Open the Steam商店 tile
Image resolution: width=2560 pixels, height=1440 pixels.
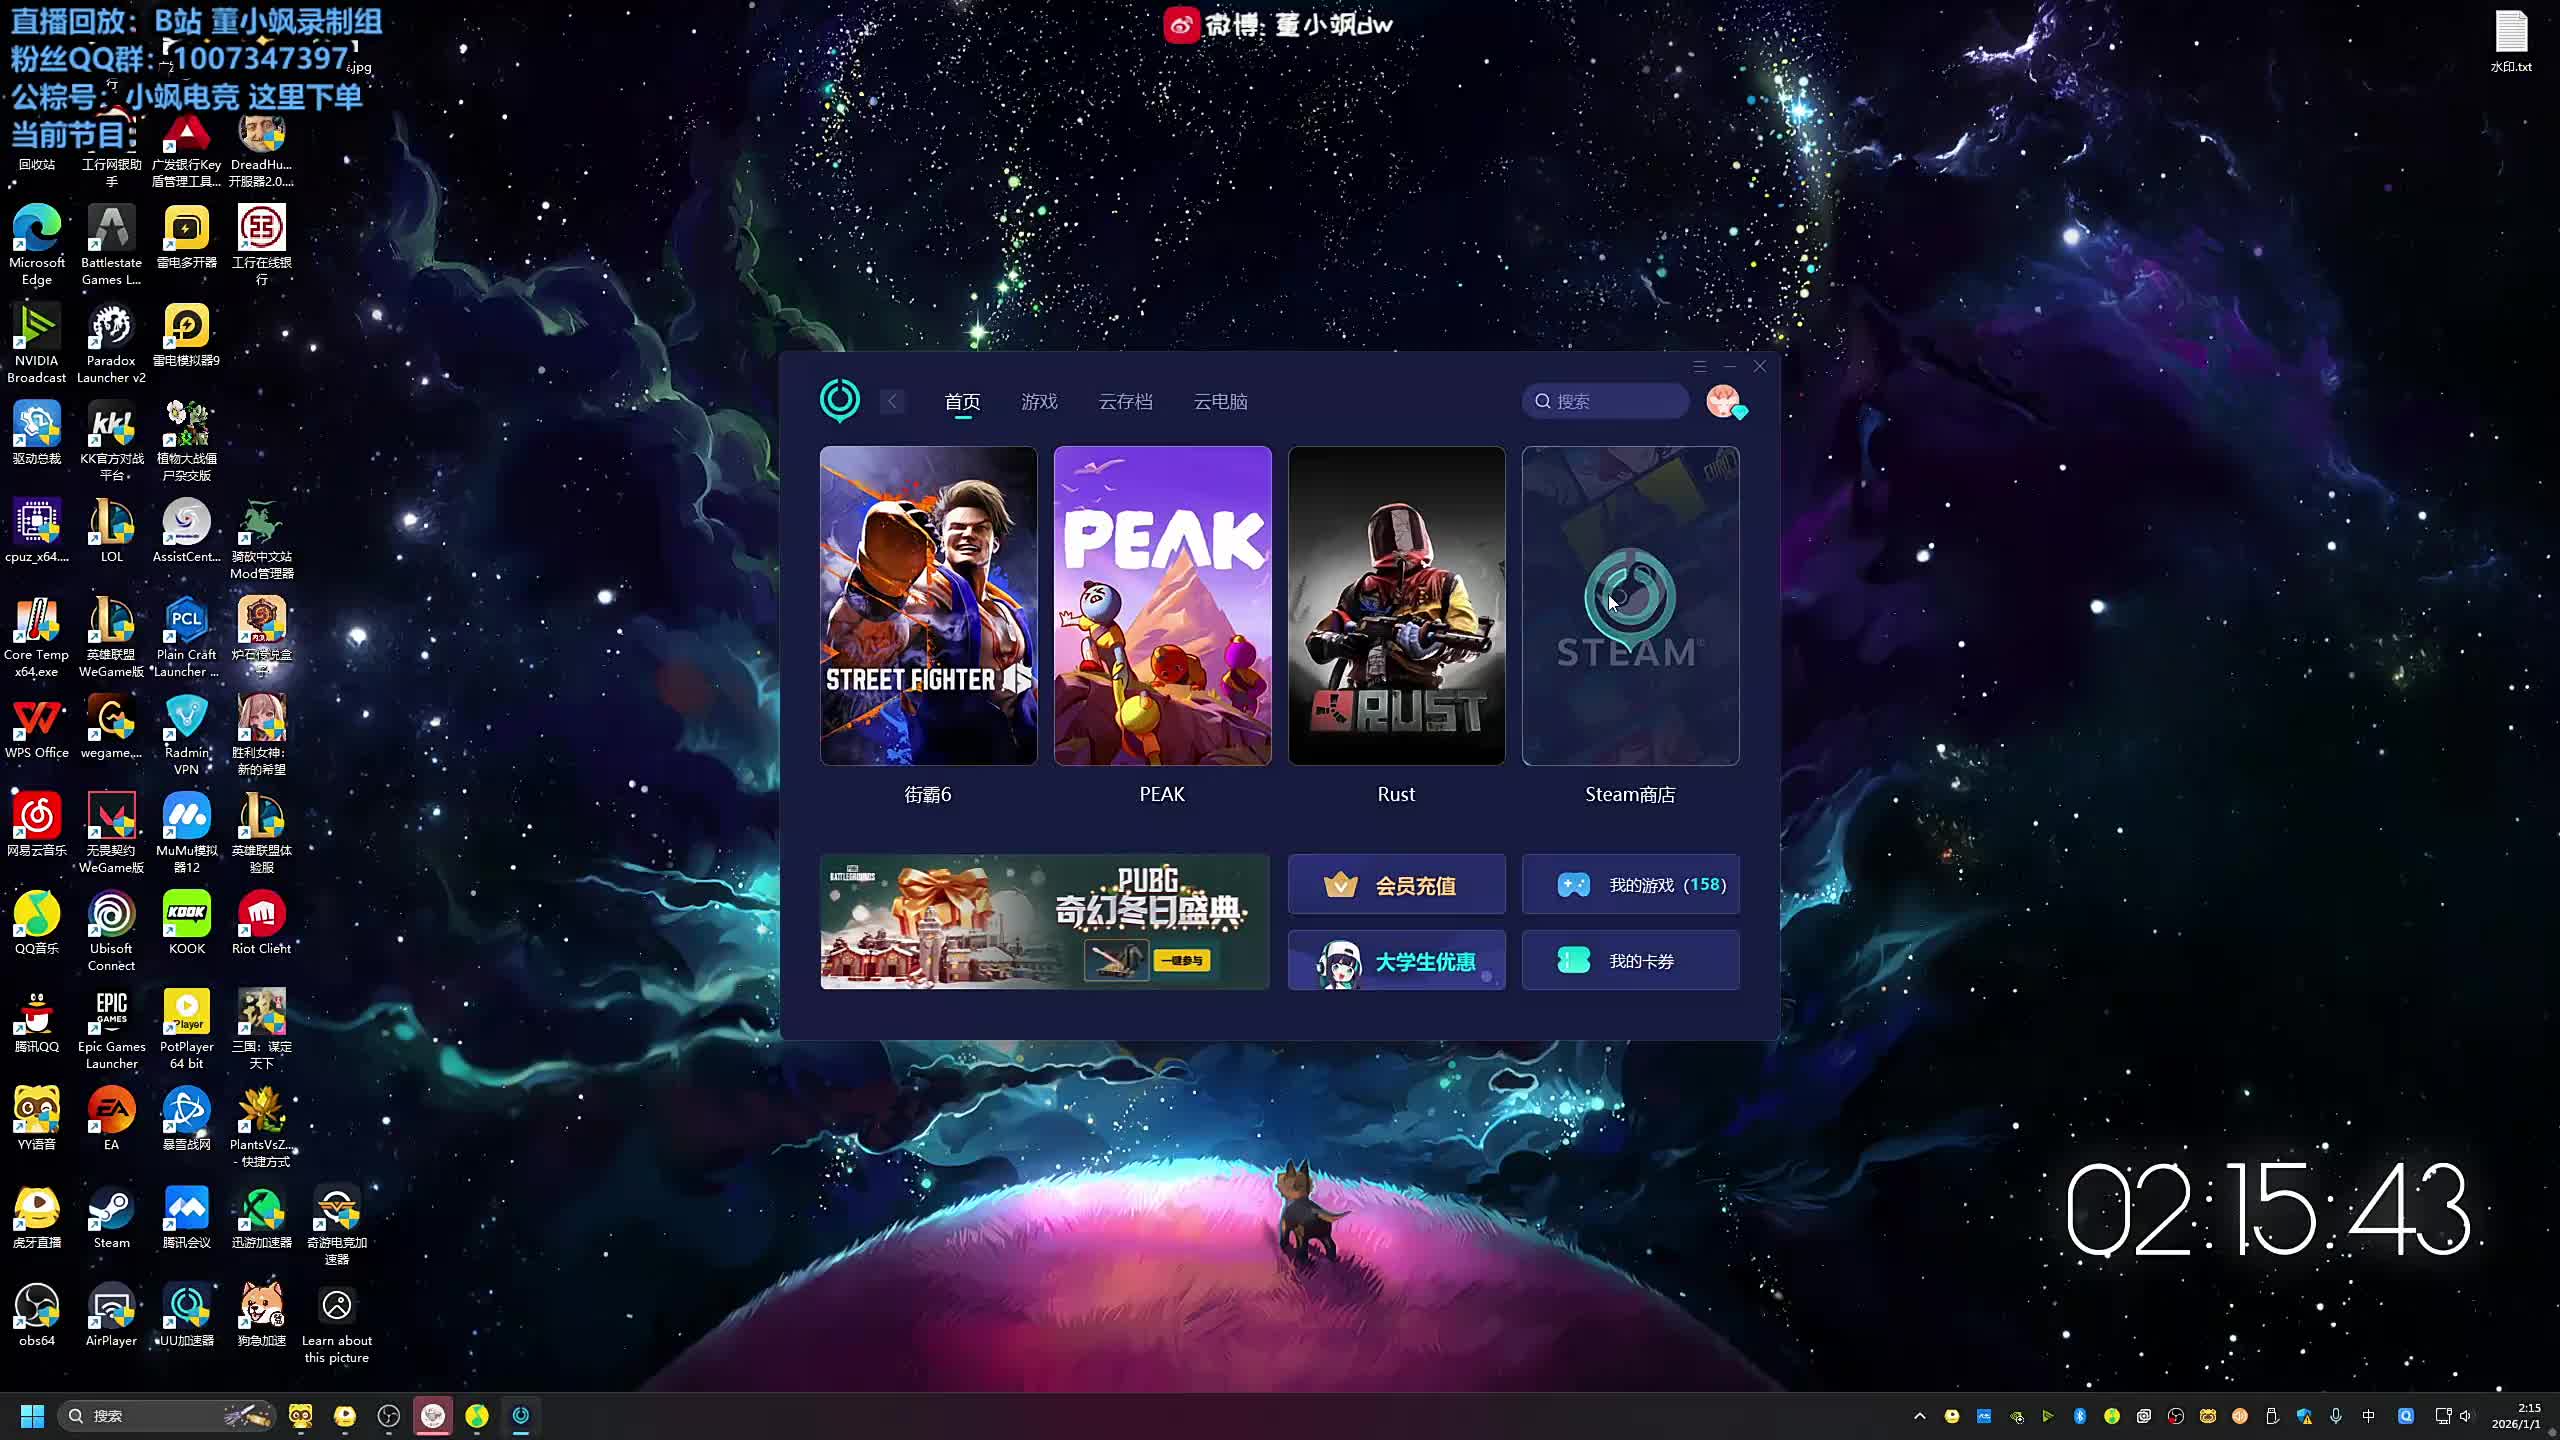pyautogui.click(x=1630, y=606)
